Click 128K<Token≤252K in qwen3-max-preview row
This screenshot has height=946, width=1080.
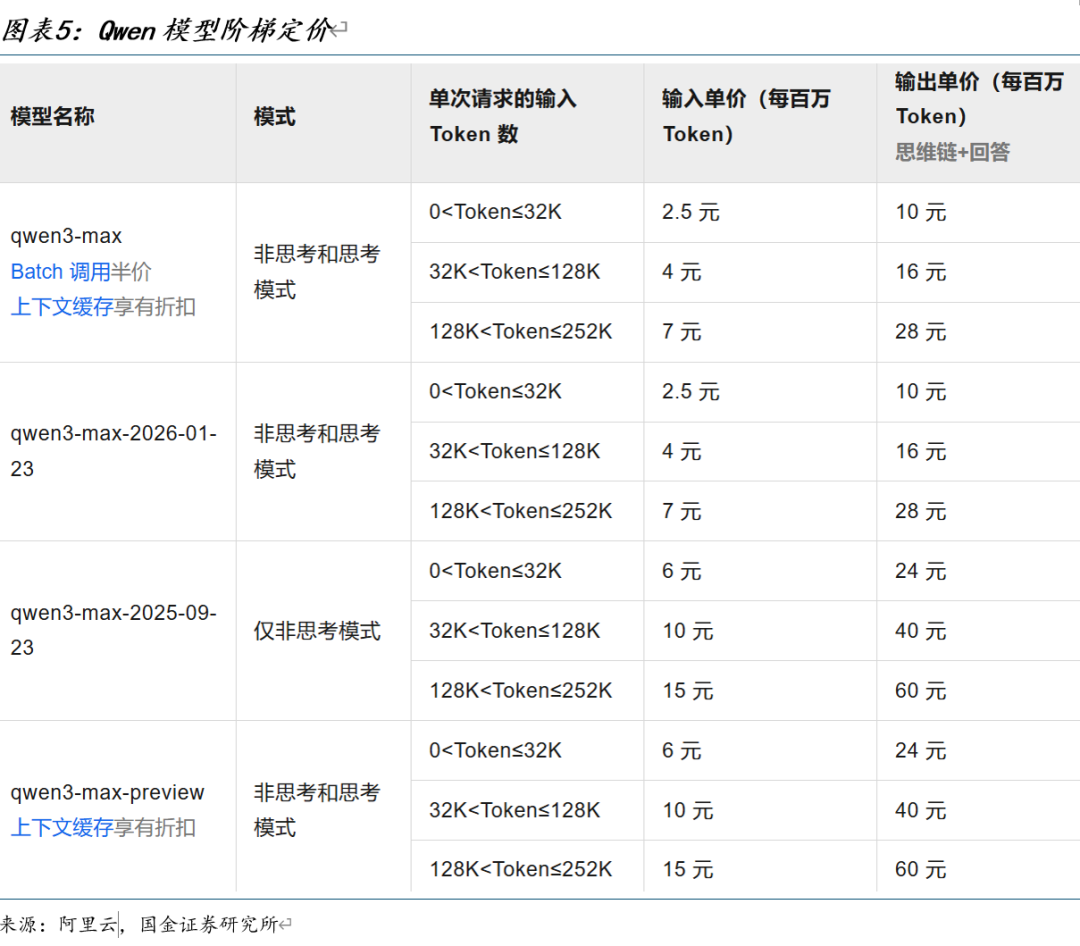tap(520, 870)
